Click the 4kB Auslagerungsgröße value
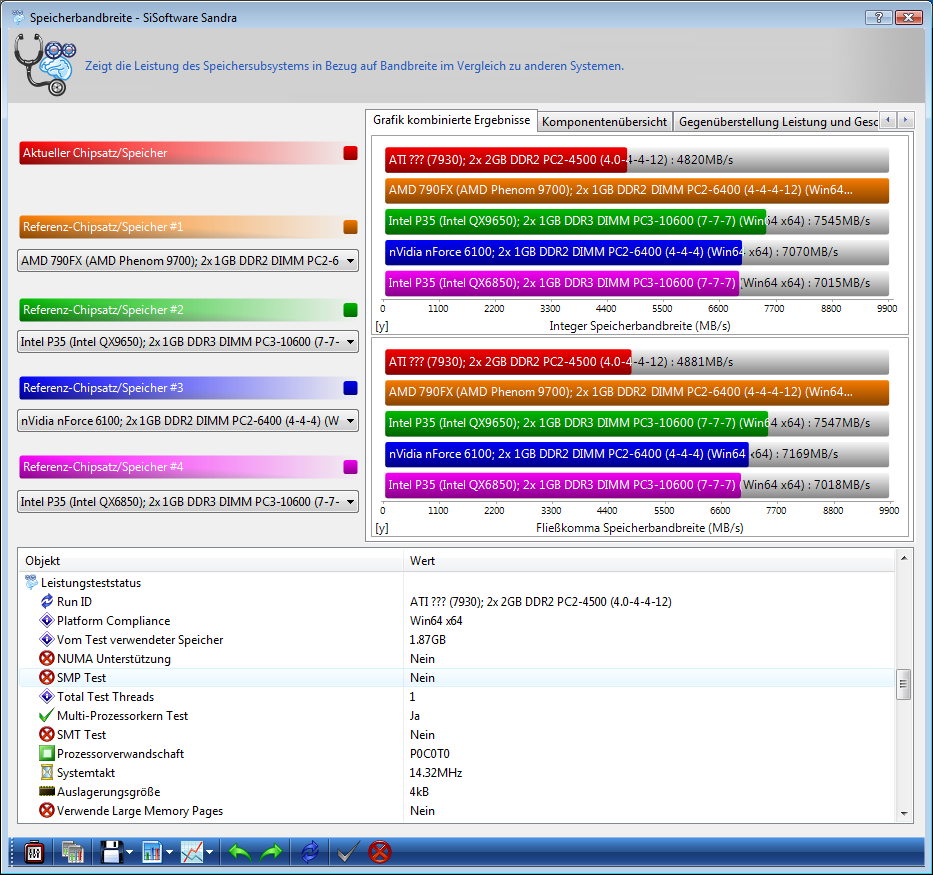 (419, 792)
